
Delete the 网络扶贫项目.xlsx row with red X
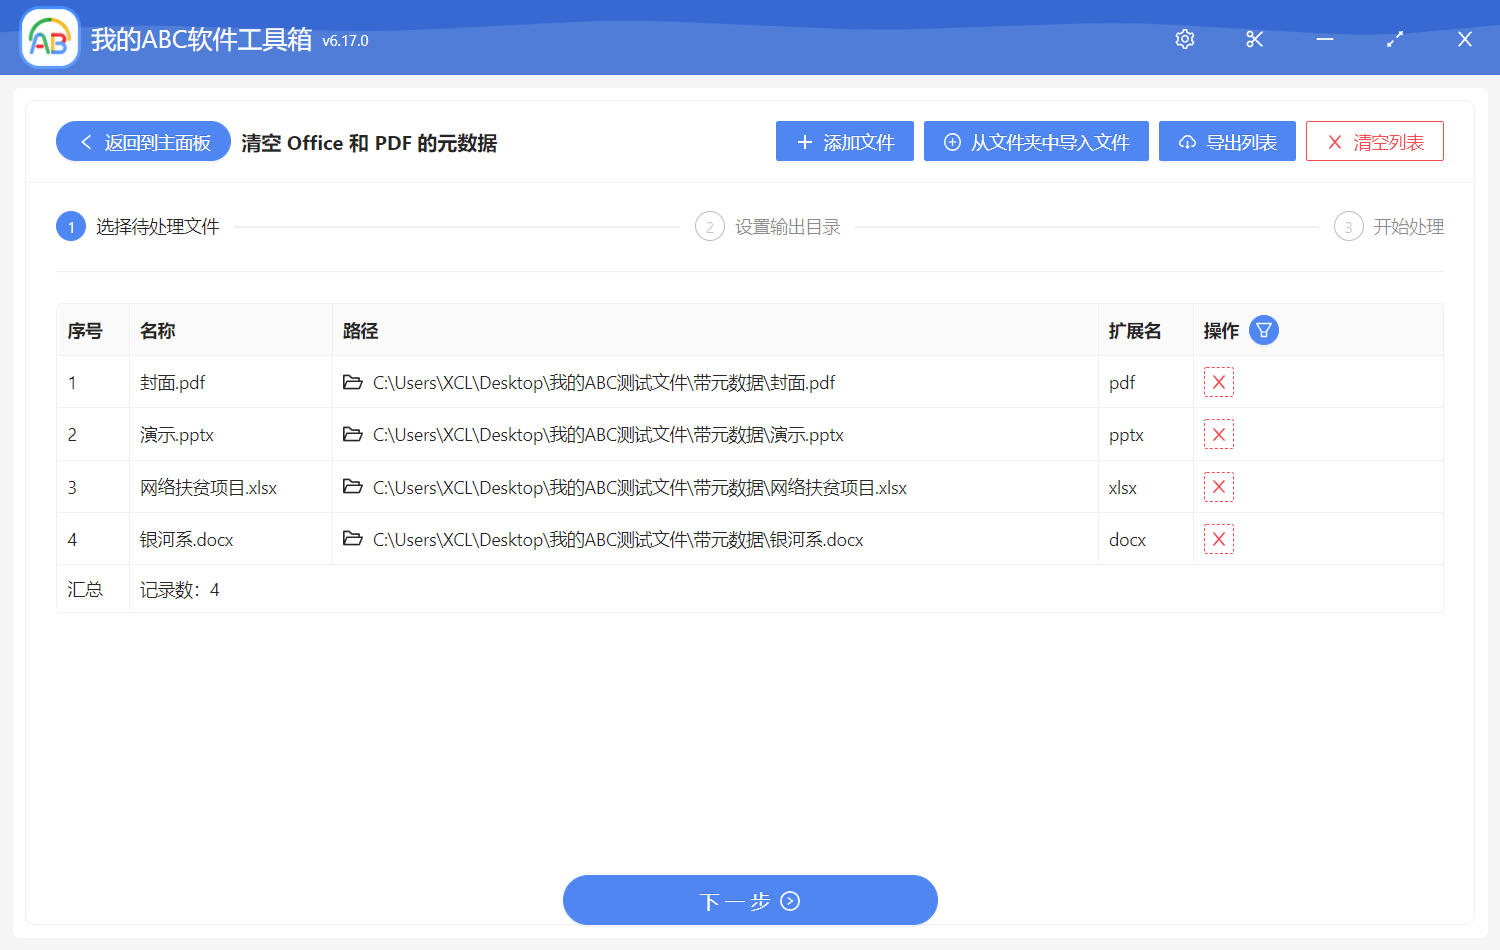(1218, 487)
